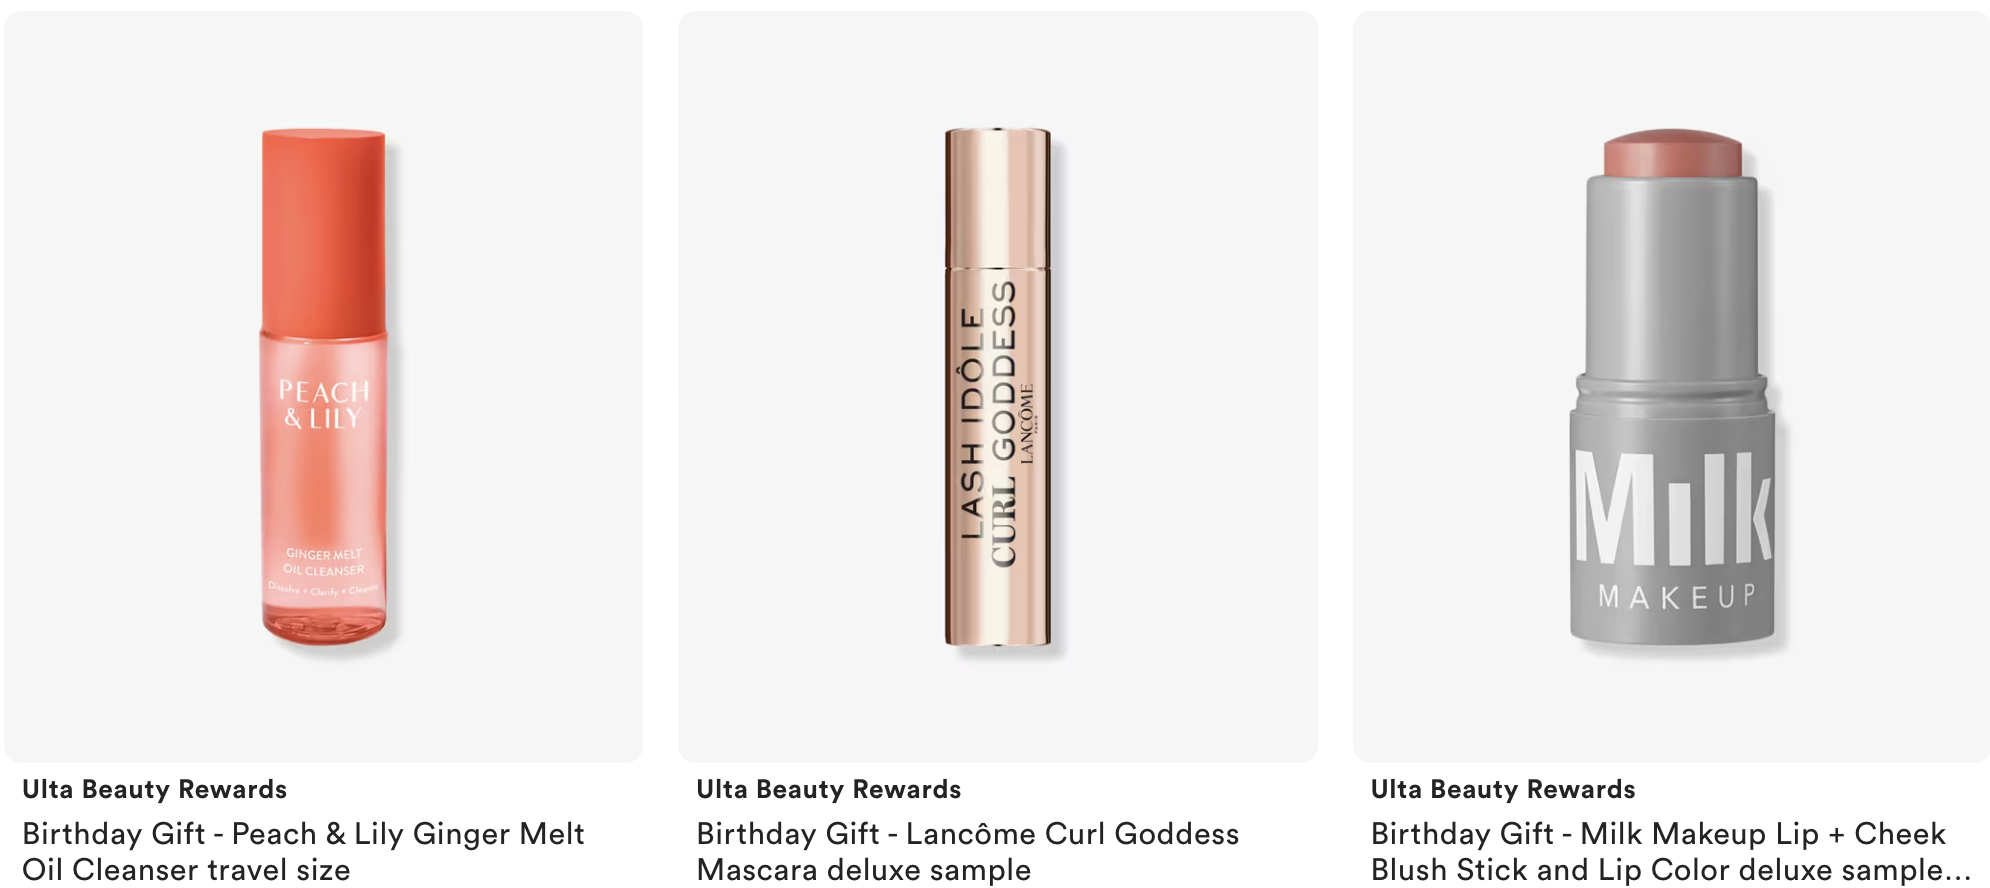Click 'Oil Cleanser travel size' title line
Viewport: 1990px width, 888px height.
coord(186,870)
